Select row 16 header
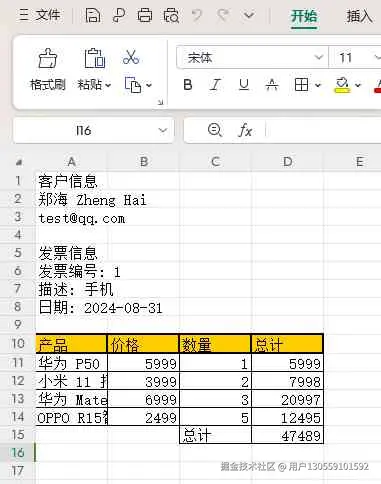The height and width of the screenshot is (484, 381). click(x=18, y=452)
